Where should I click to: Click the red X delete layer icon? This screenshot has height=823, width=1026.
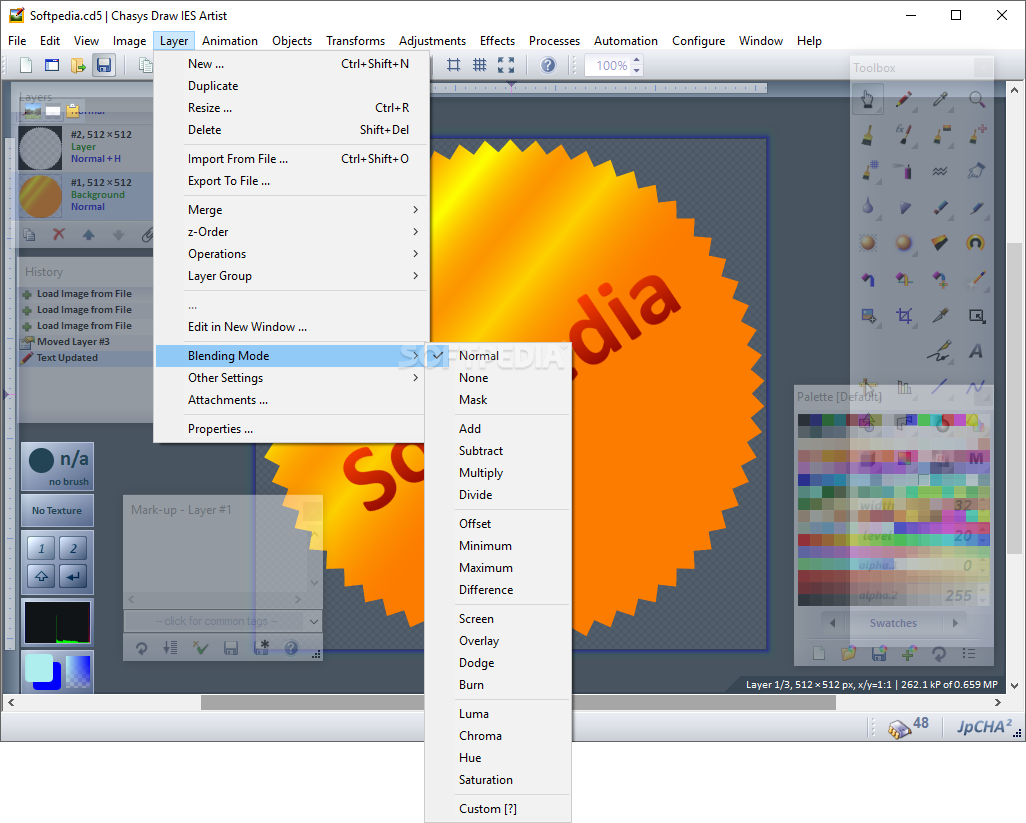pyautogui.click(x=59, y=234)
